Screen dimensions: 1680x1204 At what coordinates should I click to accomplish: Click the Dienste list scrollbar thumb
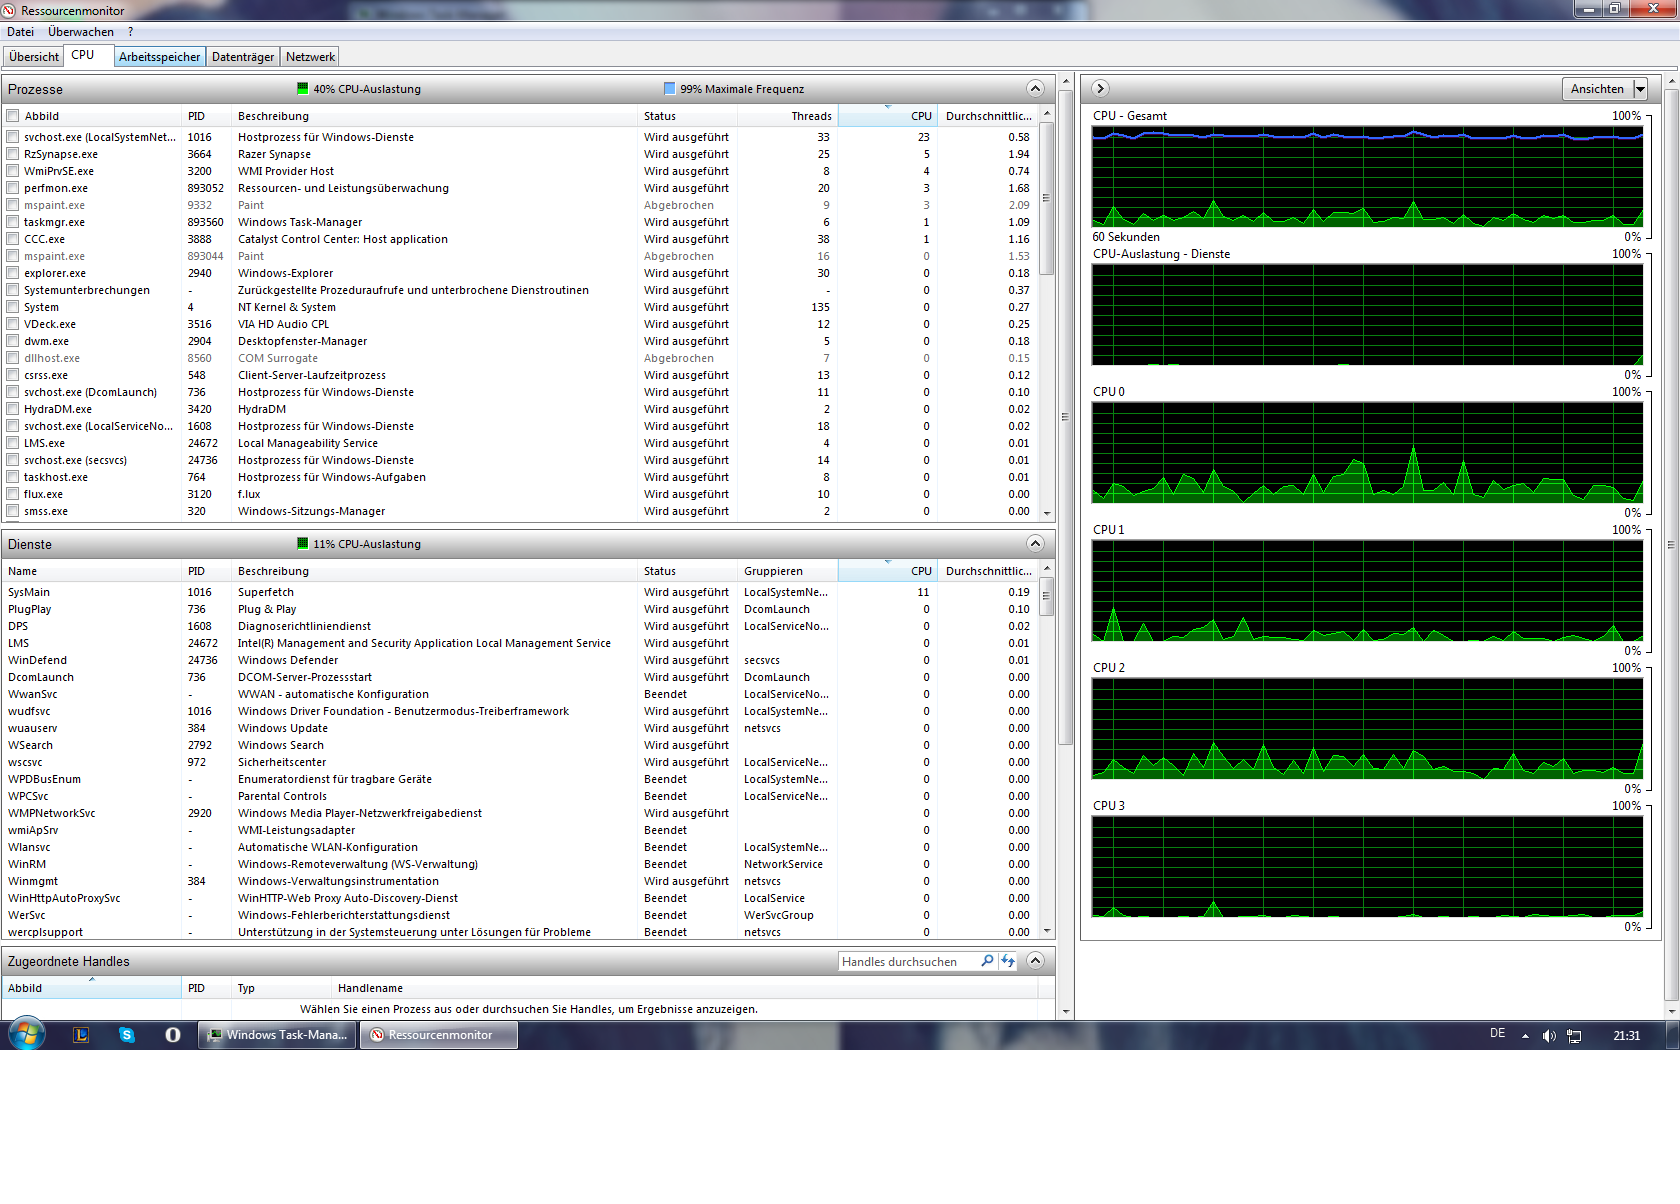(1047, 596)
